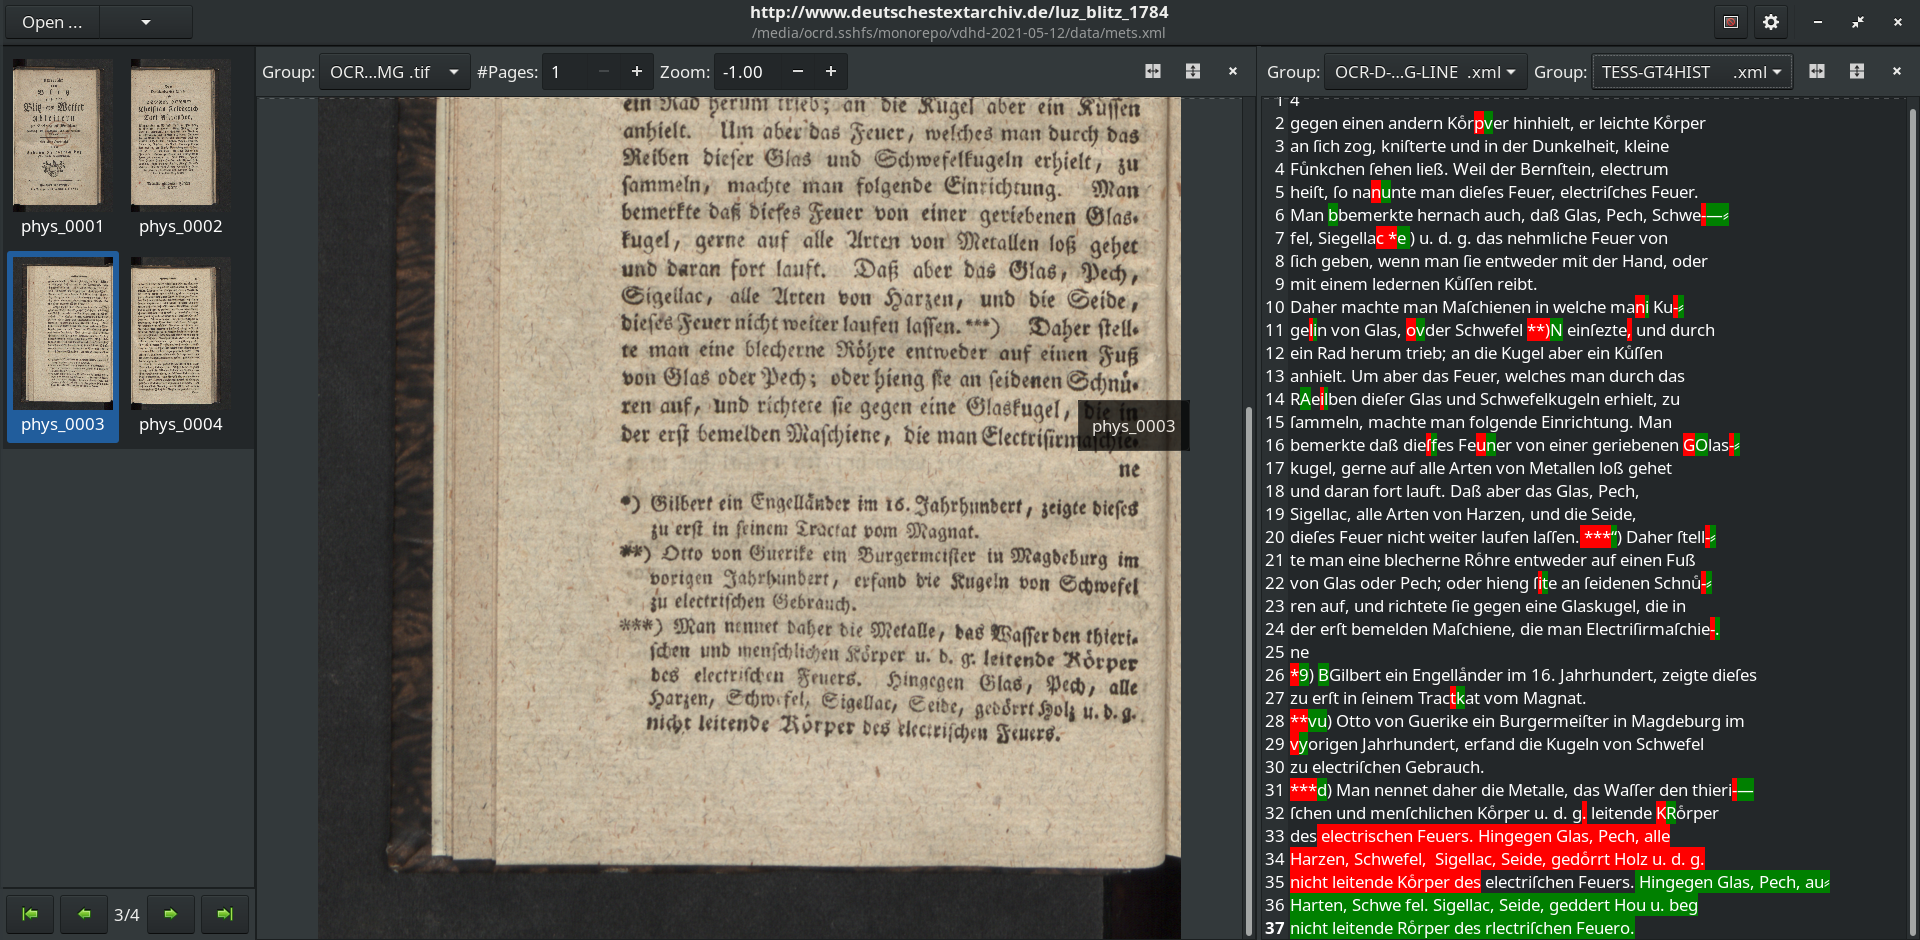Split the diff view vertically
Viewport: 1920px width, 940px height.
click(1857, 72)
